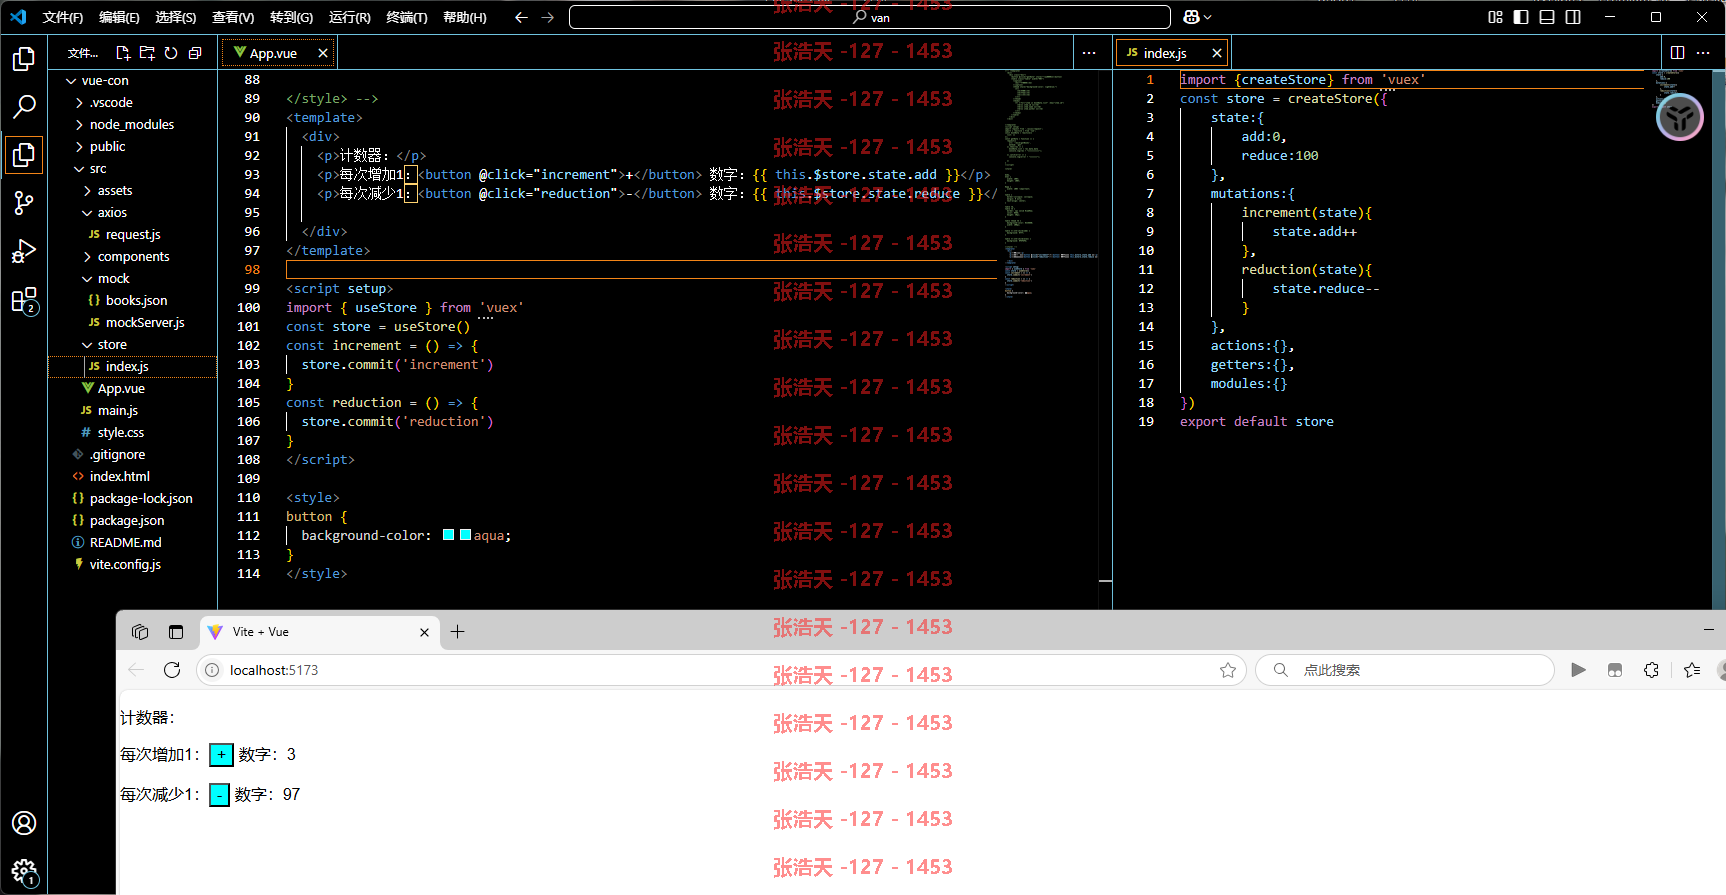This screenshot has height=895, width=1726.
Task: Open the Extensions view
Action: [x=24, y=300]
